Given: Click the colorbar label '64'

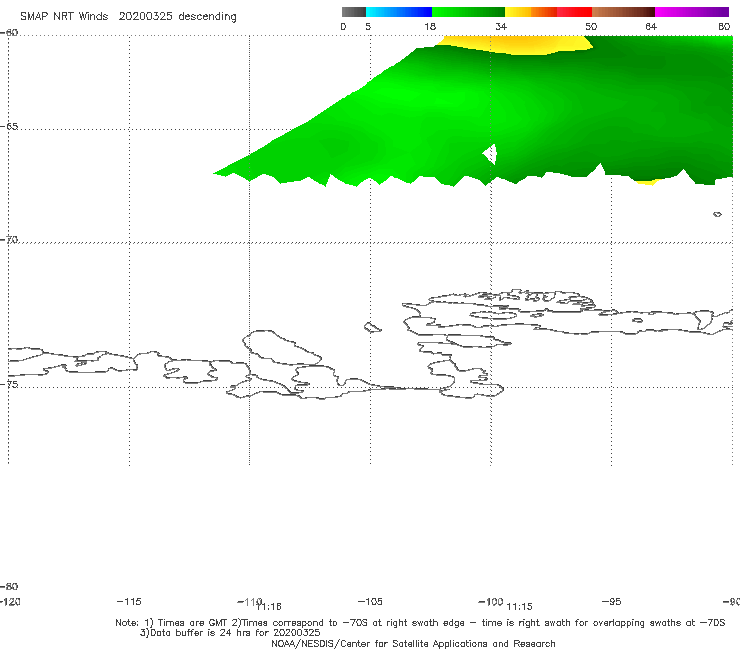Looking at the screenshot, I should tap(651, 26).
